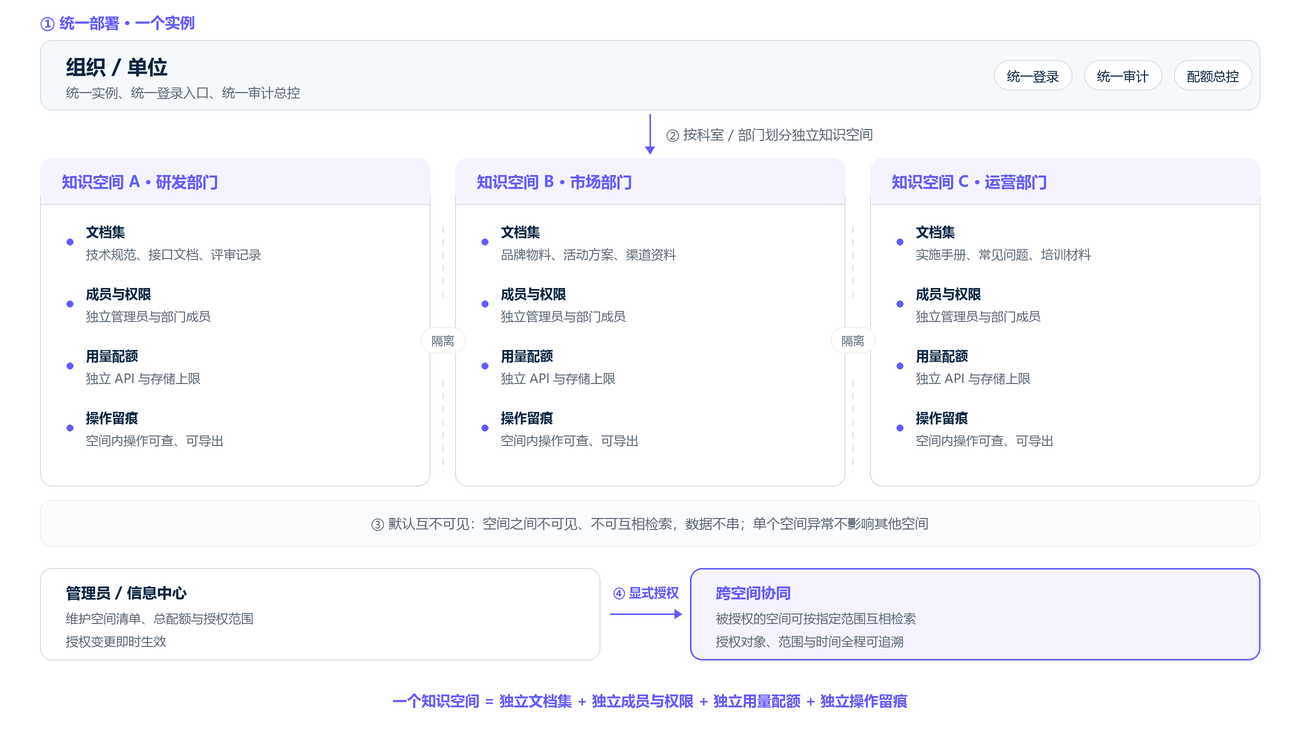1300x740 pixels.
Task: Select the text 统一实例、统一登录入口、统一审计总控
Action: point(183,93)
